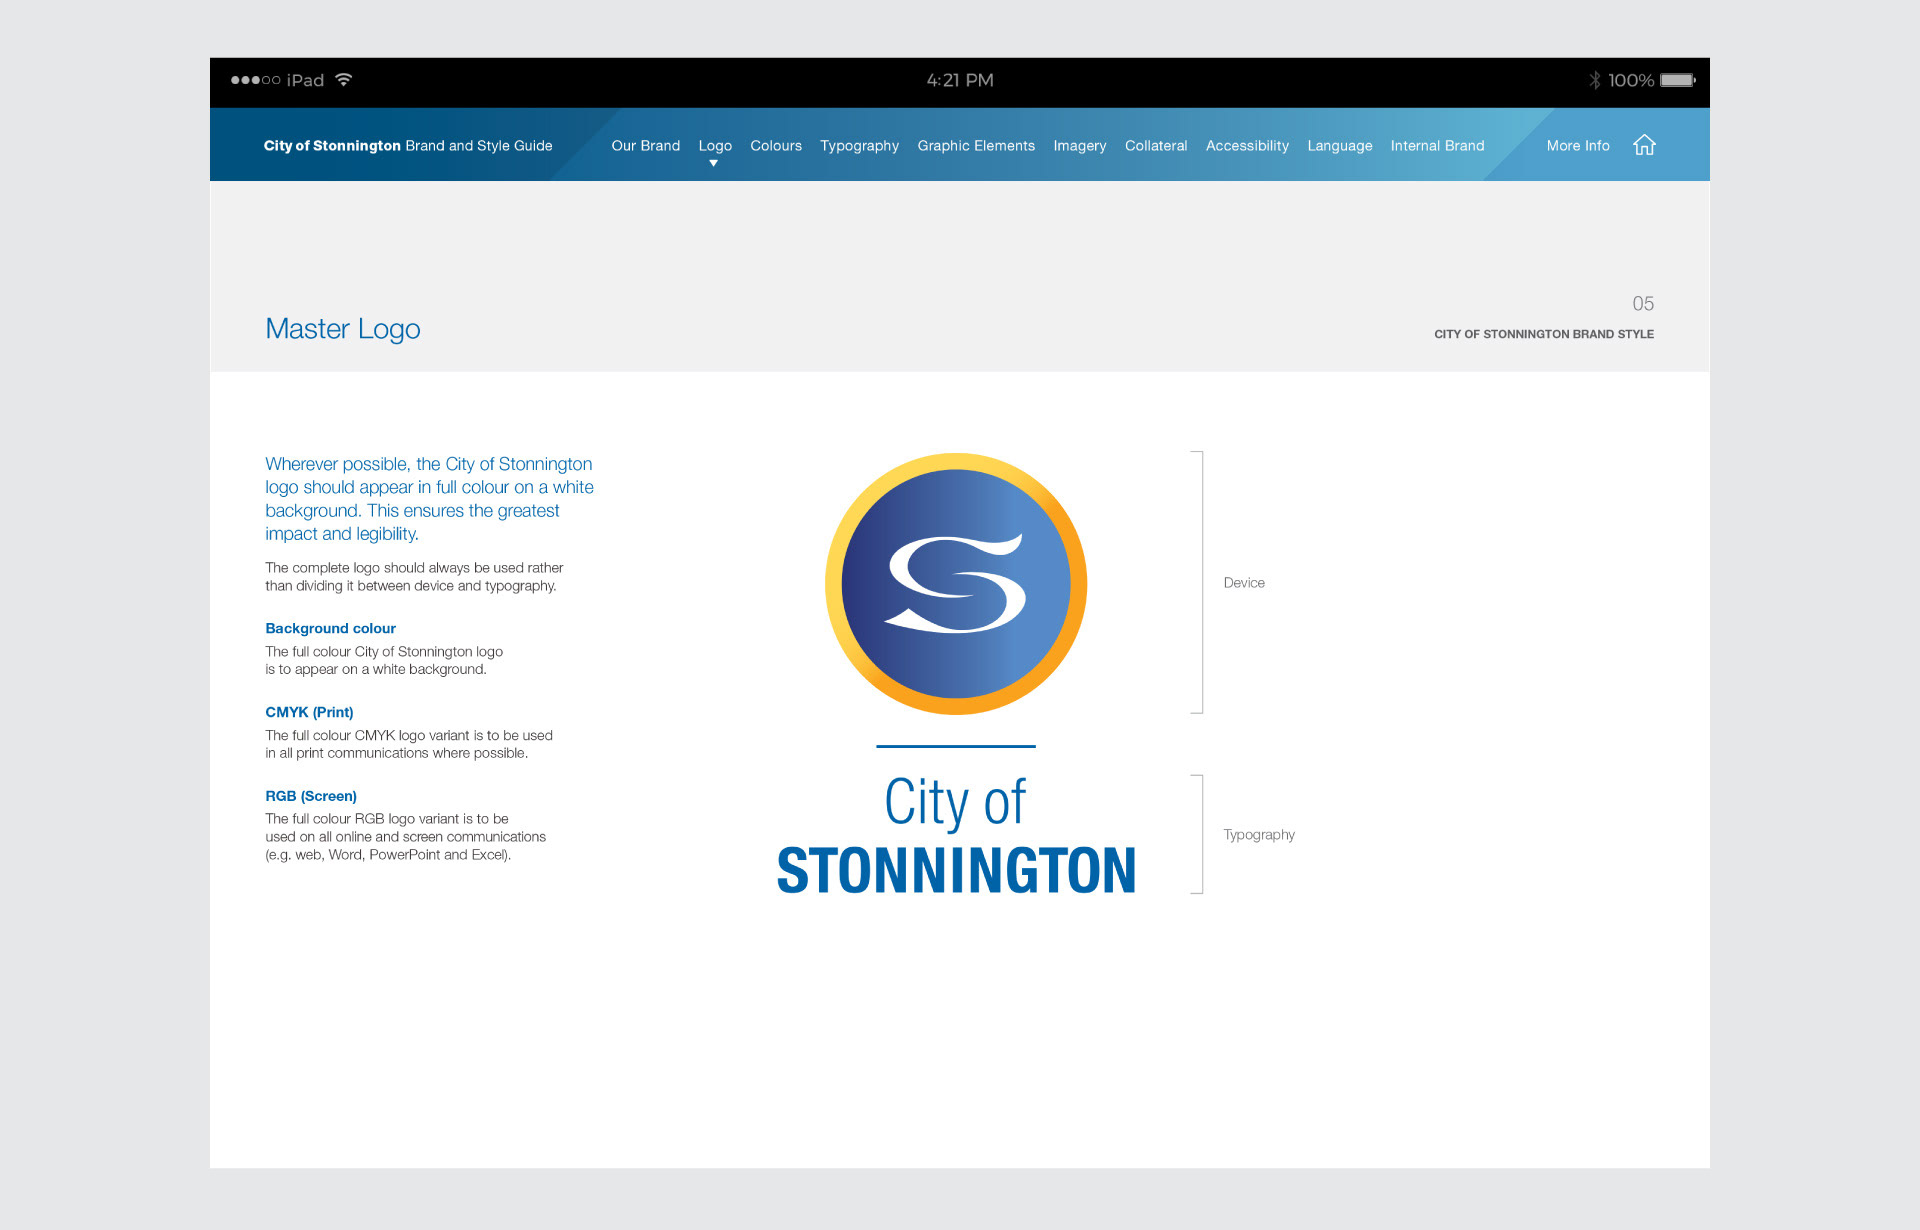Screen dimensions: 1920x1230
Task: Click the page number 05
Action: (1643, 304)
